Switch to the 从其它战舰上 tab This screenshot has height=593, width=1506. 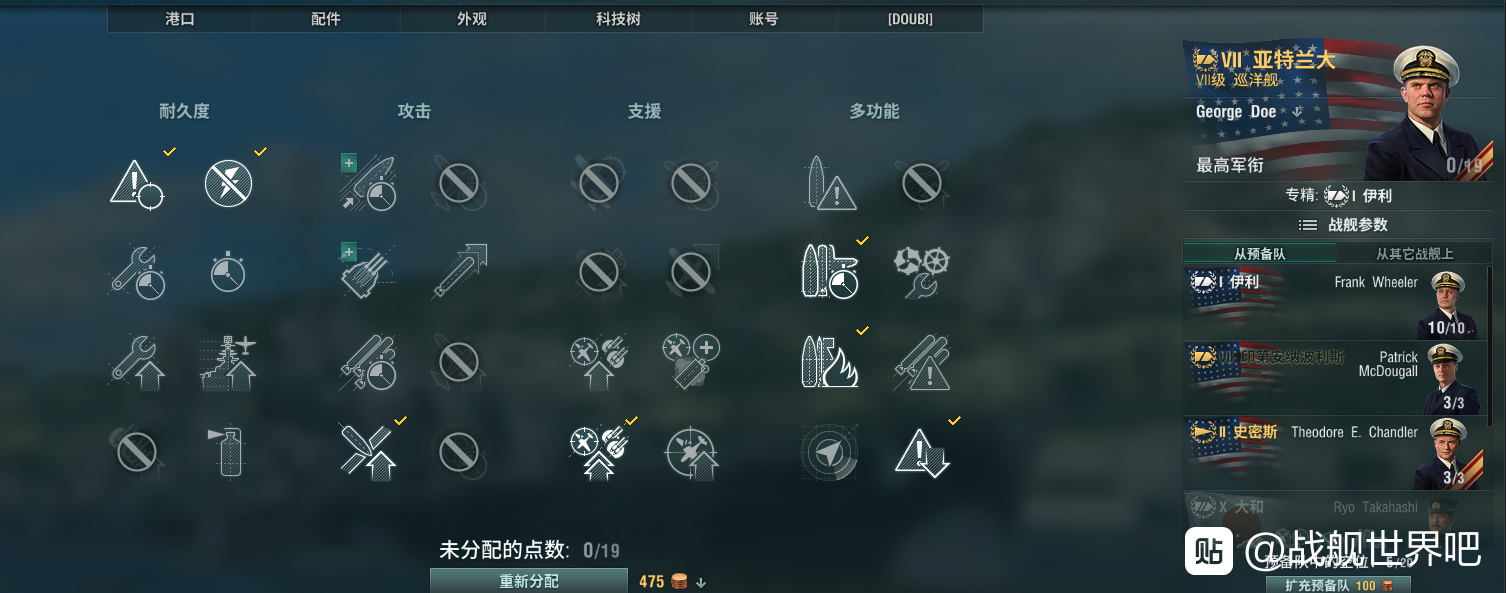(x=1415, y=254)
